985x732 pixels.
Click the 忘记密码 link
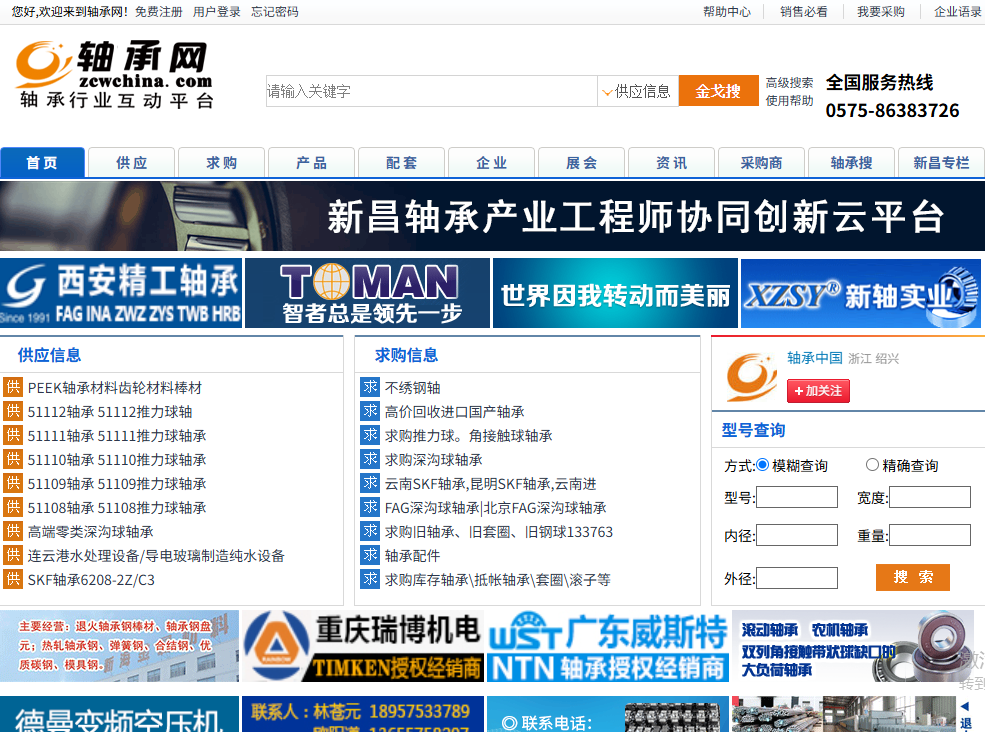tap(275, 11)
